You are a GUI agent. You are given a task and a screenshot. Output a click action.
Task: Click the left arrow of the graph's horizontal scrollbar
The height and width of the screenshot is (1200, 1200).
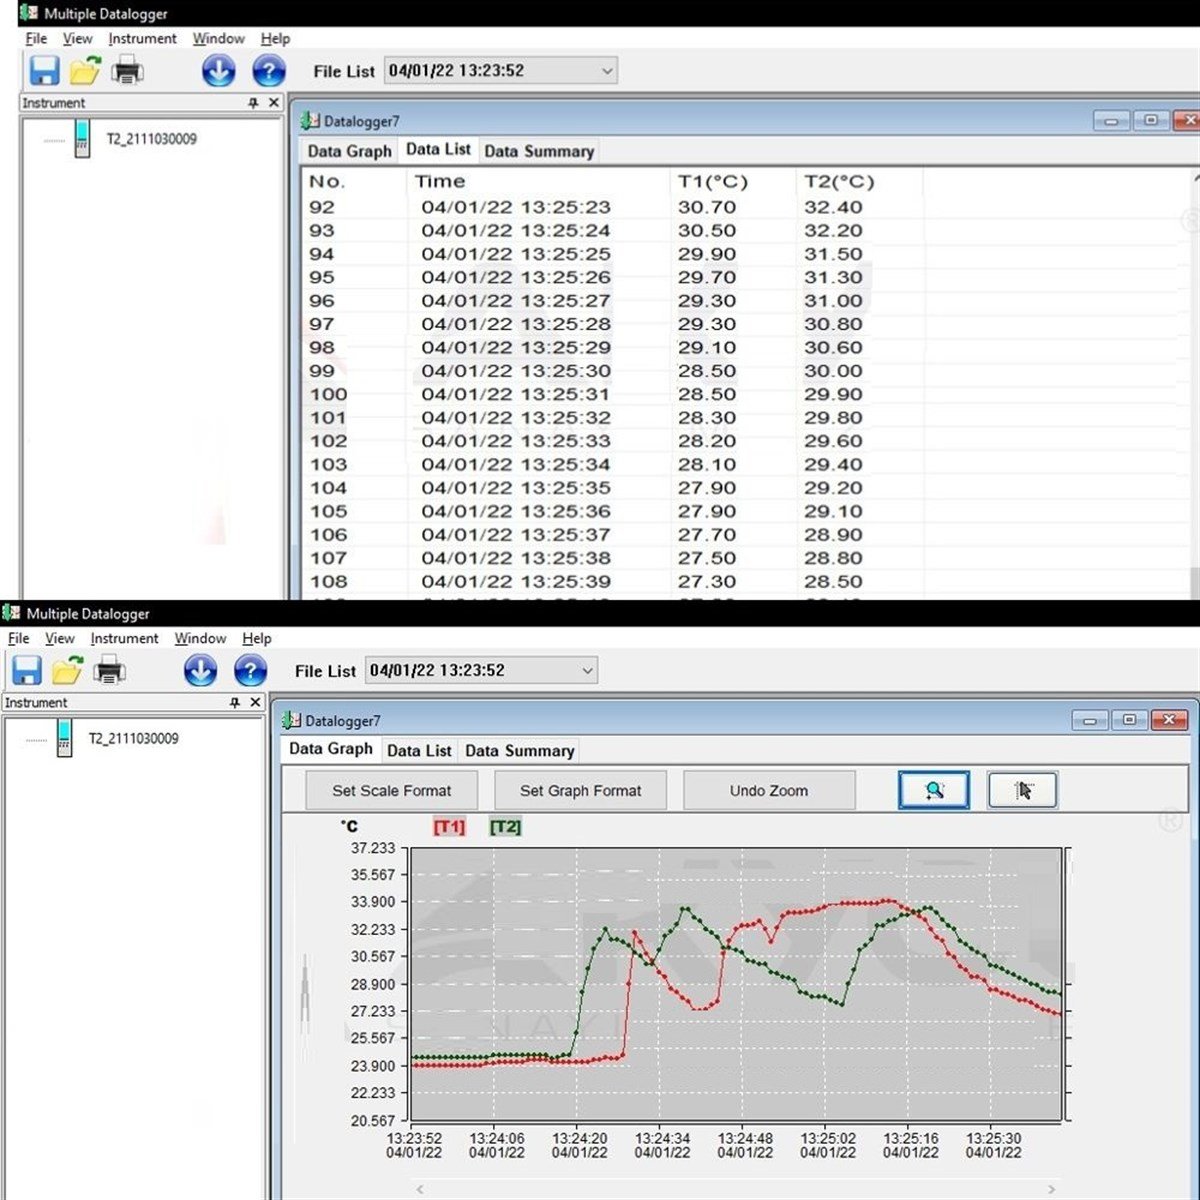419,1189
